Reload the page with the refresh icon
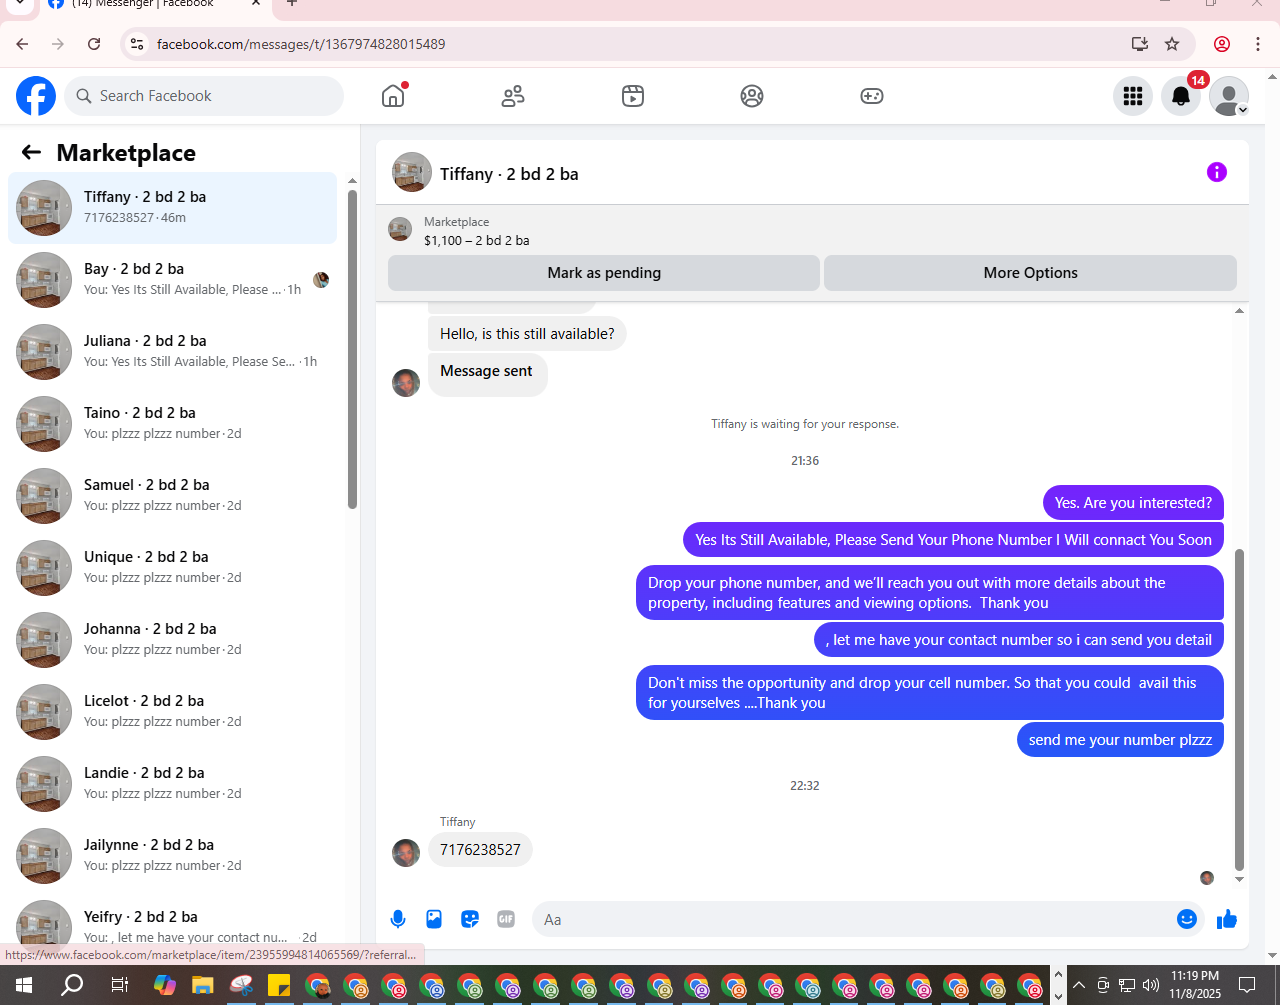The width and height of the screenshot is (1280, 1005). tap(94, 44)
